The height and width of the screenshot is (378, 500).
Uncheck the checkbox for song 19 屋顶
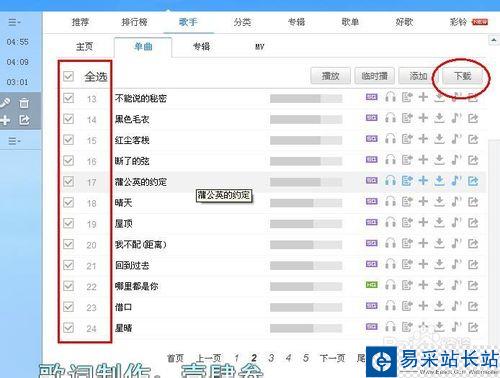click(68, 223)
